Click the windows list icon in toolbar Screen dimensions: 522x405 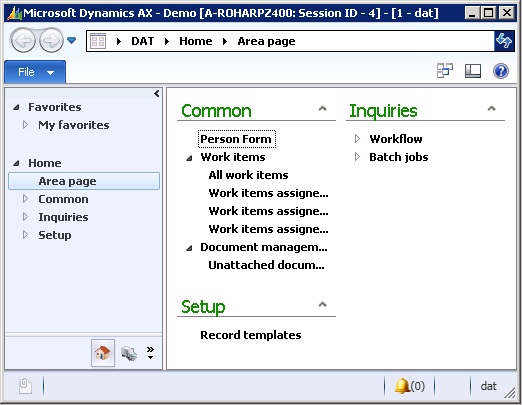(x=445, y=71)
